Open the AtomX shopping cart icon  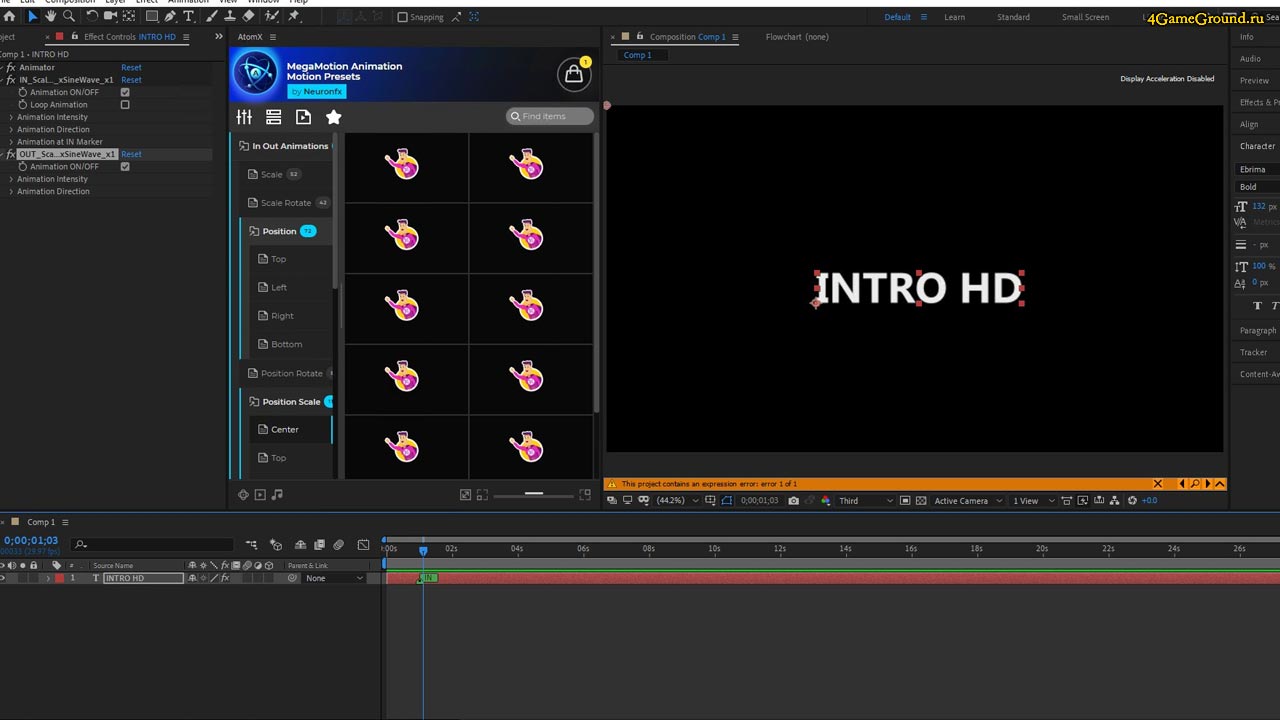(573, 74)
